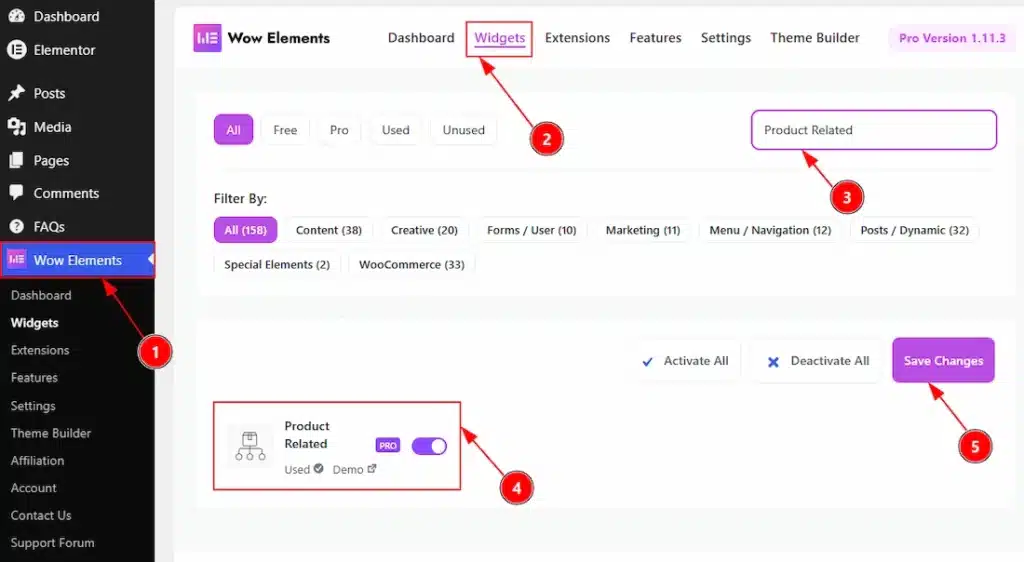Filter widgets by Free
Screen dimensions: 1024x562
(x=285, y=130)
